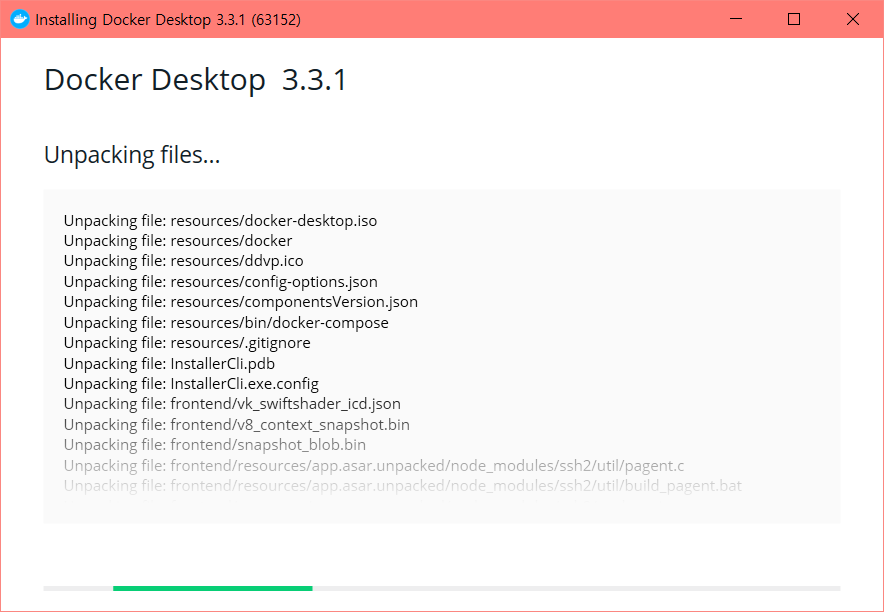Select the InstallerCli.exe.config log line
This screenshot has height=612, width=884.
coord(191,384)
